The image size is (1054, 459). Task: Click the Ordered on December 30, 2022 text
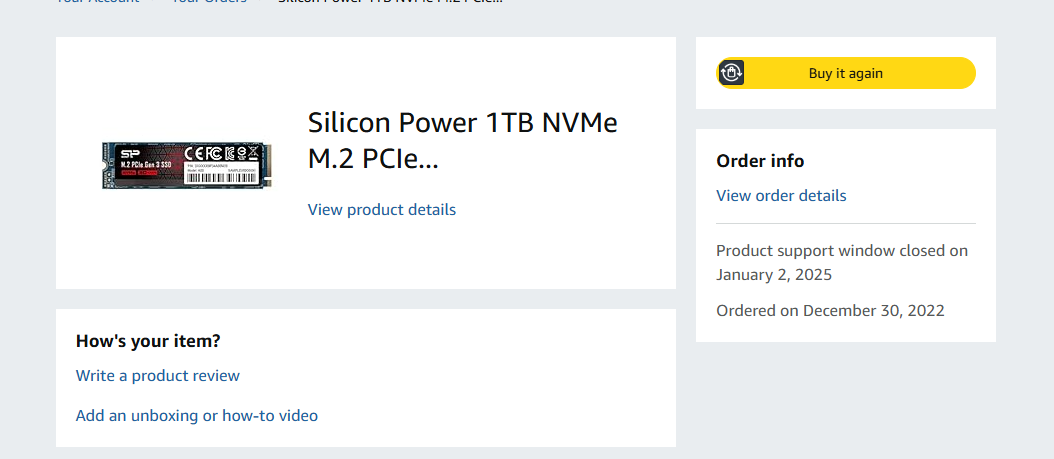(x=830, y=311)
